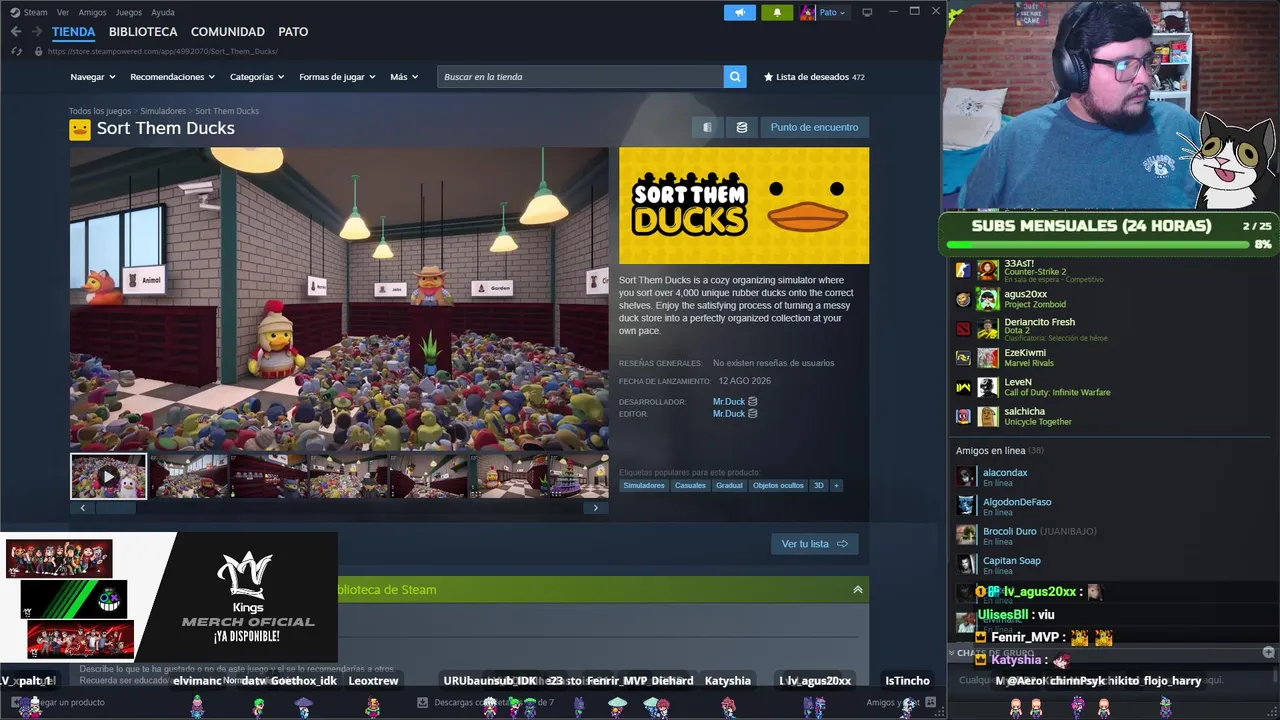Open the PATO profile tab
1280x720 pixels.
coord(293,32)
